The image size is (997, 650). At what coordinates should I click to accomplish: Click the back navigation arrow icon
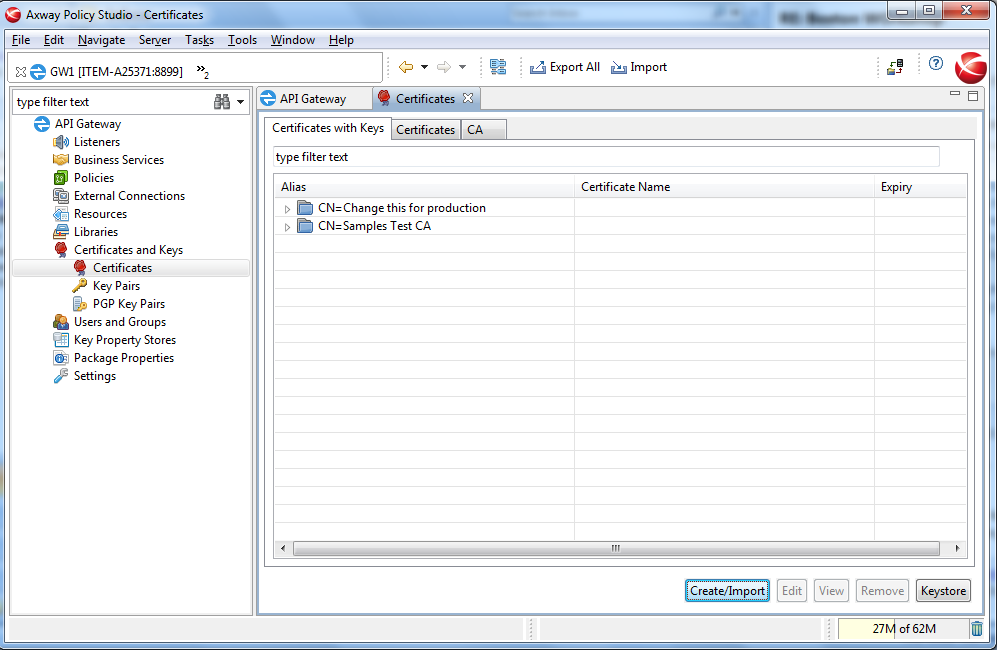(406, 67)
